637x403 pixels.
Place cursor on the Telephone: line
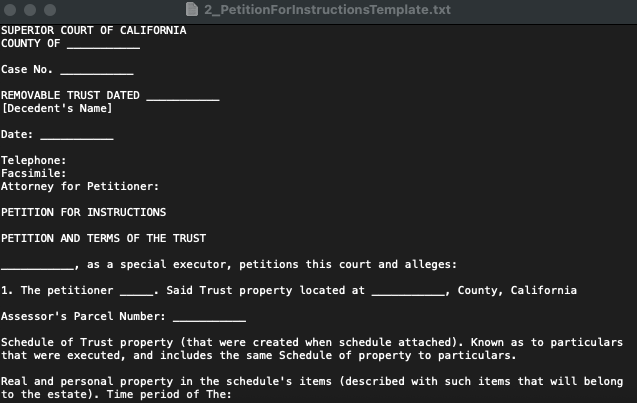(x=34, y=160)
